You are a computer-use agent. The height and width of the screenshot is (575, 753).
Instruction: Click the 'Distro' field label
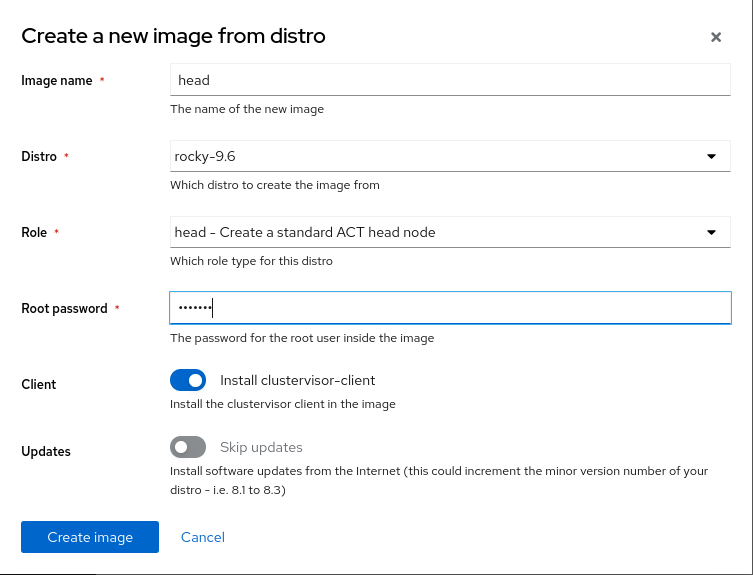[39, 157]
